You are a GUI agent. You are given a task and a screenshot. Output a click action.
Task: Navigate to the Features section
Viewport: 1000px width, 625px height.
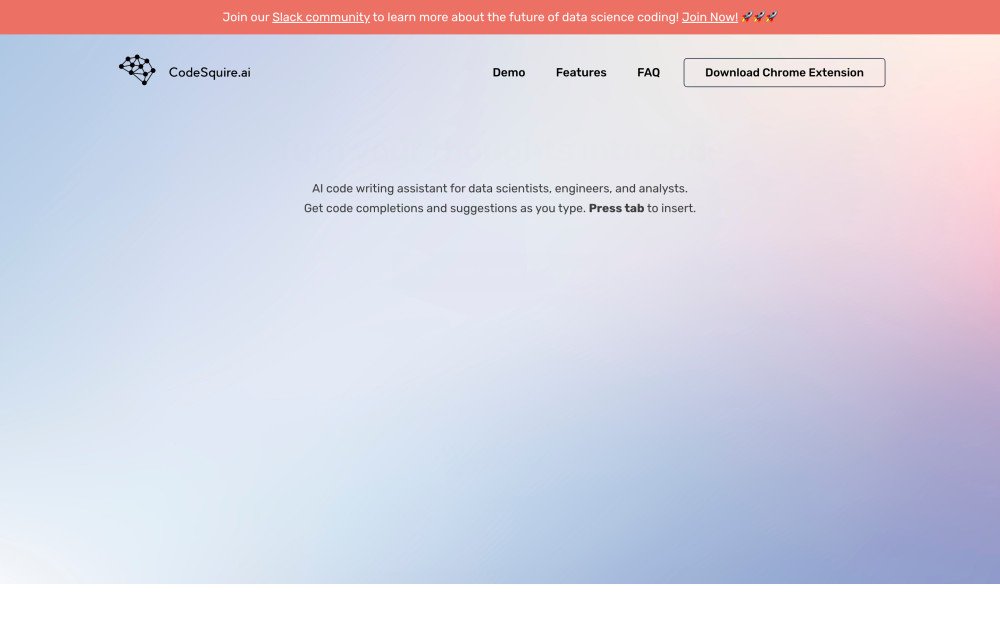[x=581, y=72]
